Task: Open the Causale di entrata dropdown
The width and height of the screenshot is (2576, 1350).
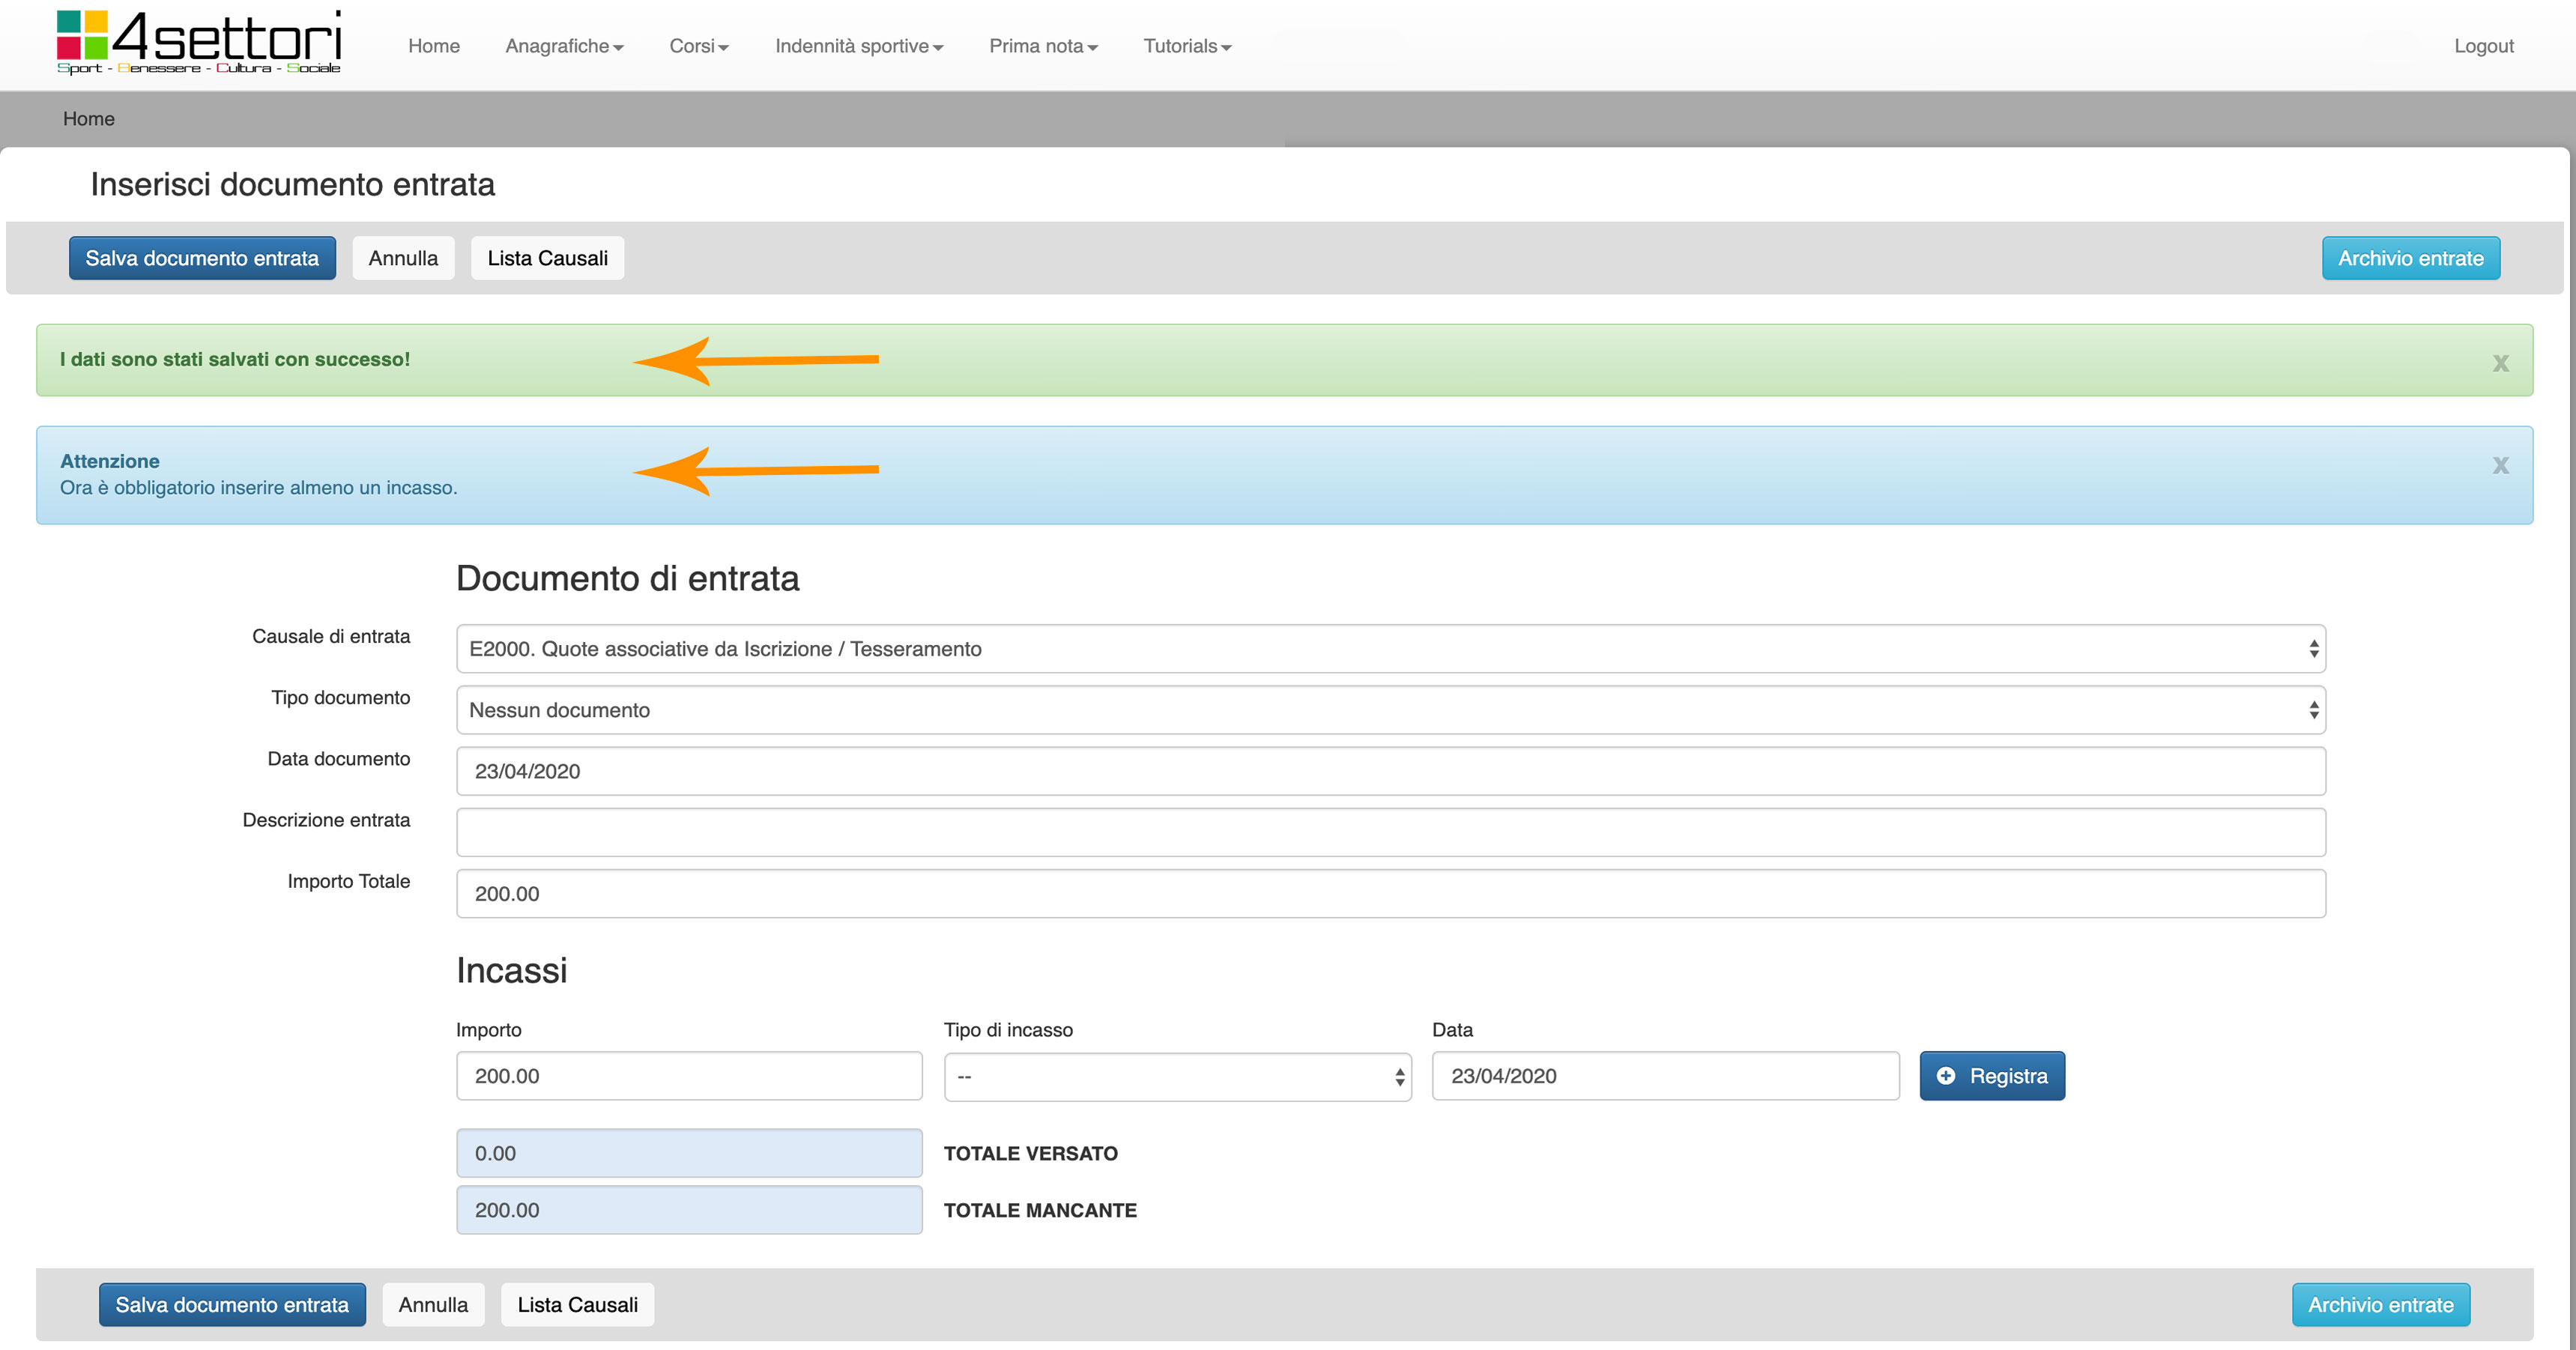Action: pyautogui.click(x=1390, y=649)
